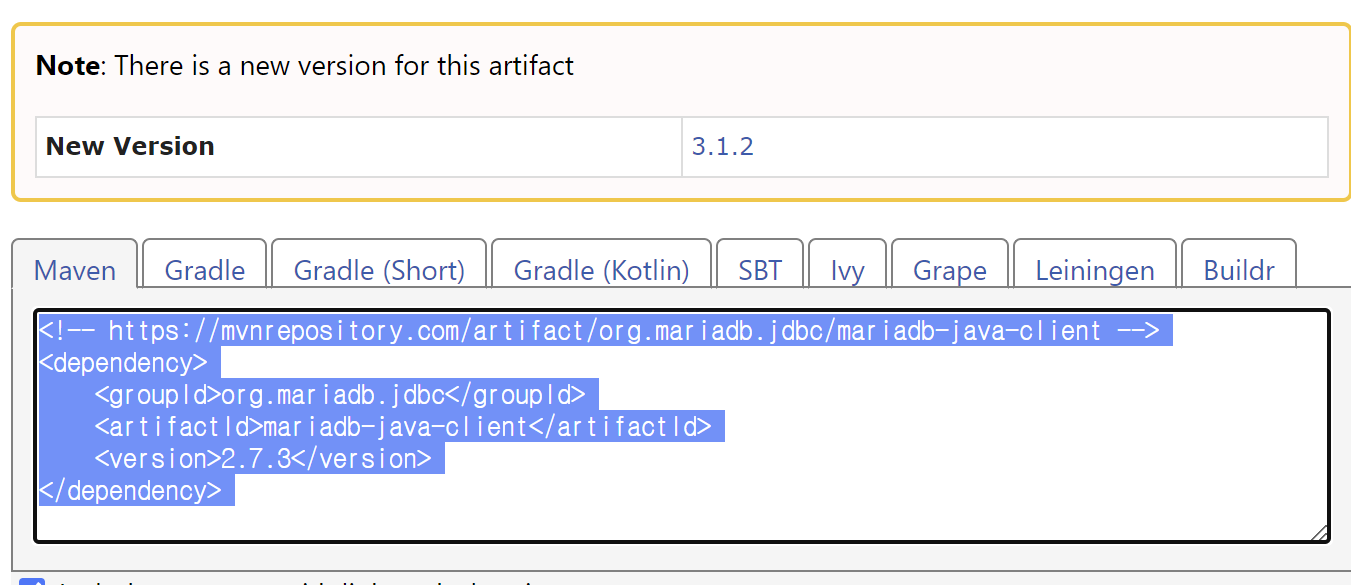Click the opening <dependency> tag line
Screen dimensions: 1351x585
(123, 363)
